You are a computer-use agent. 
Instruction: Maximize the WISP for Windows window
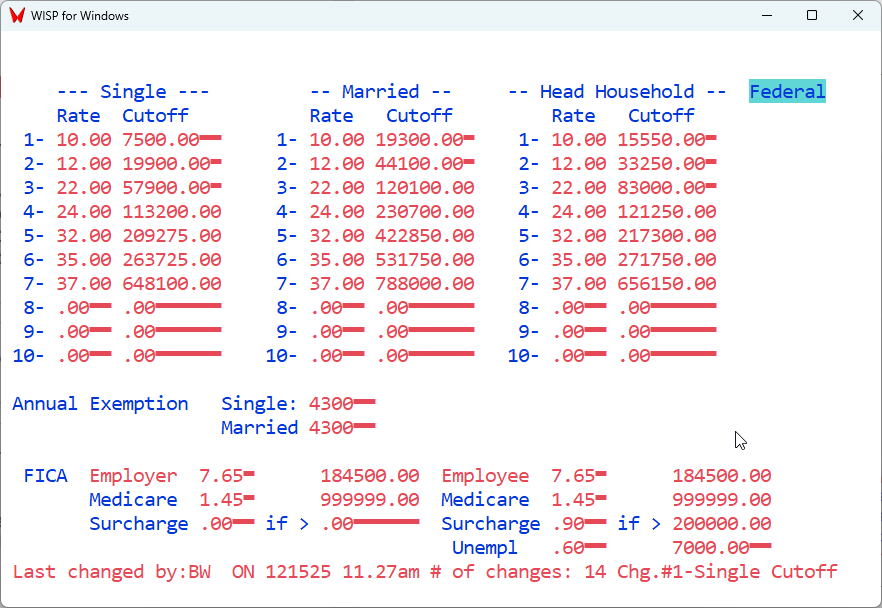812,16
